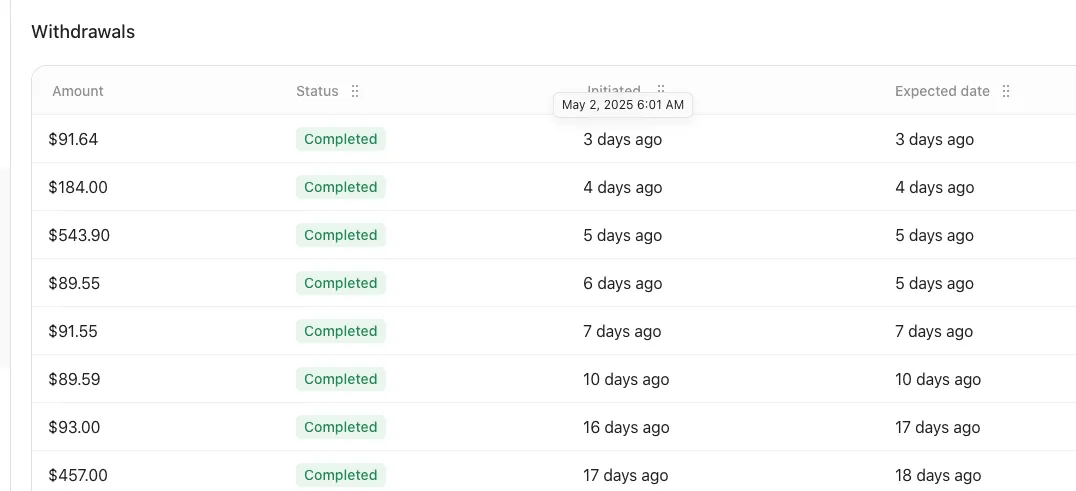The image size is (1076, 491).
Task: Click Completed badge on $91.64 row
Action: point(341,139)
